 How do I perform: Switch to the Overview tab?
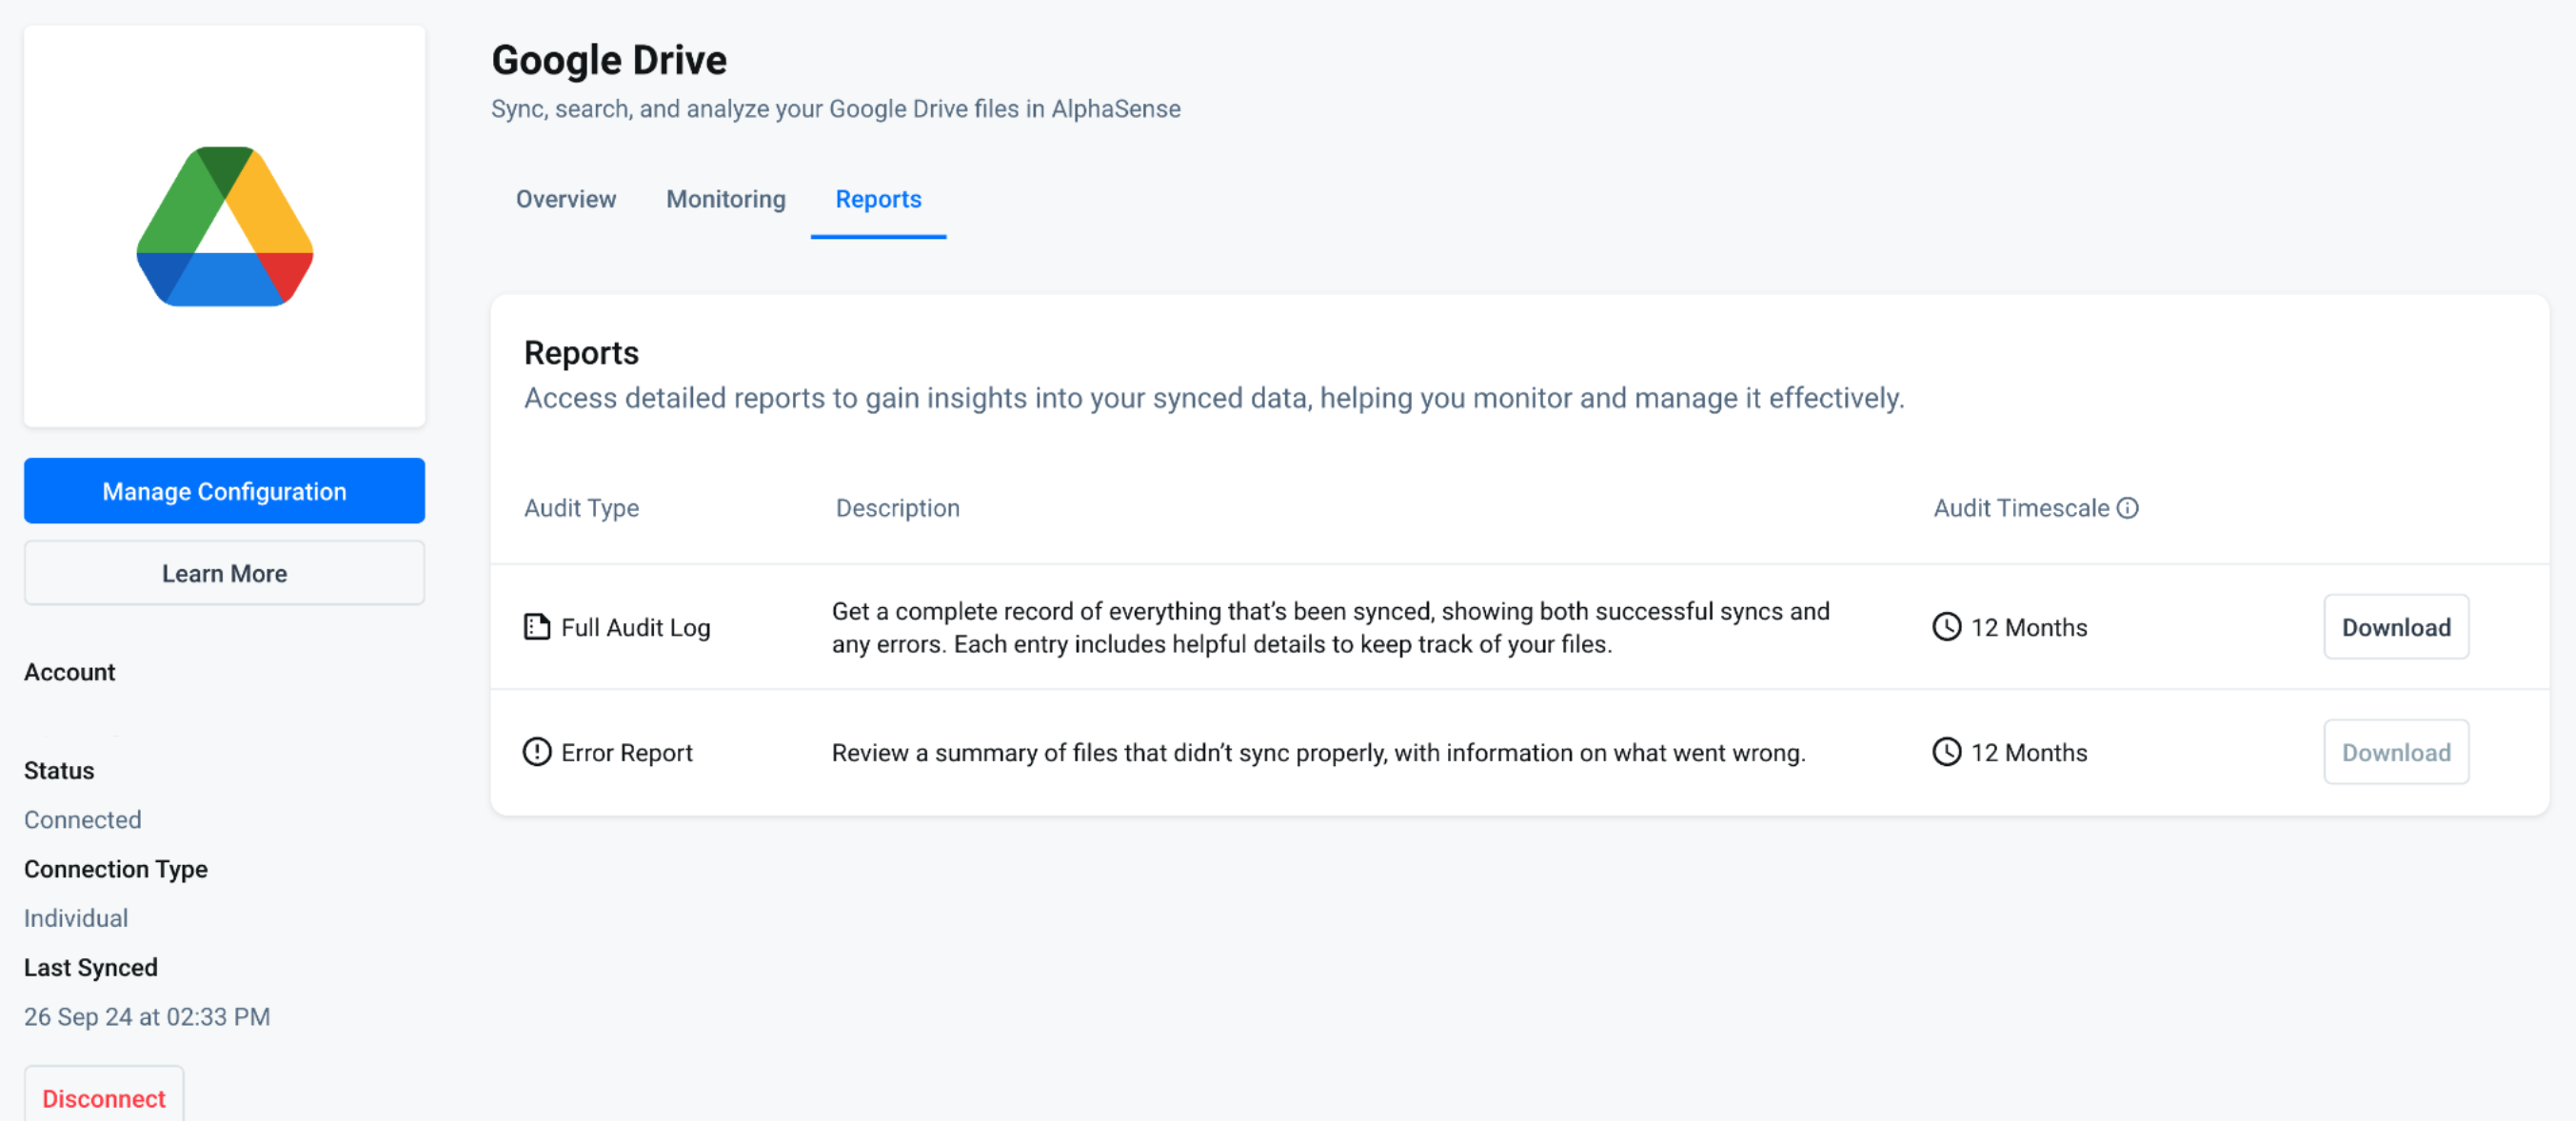click(x=566, y=199)
